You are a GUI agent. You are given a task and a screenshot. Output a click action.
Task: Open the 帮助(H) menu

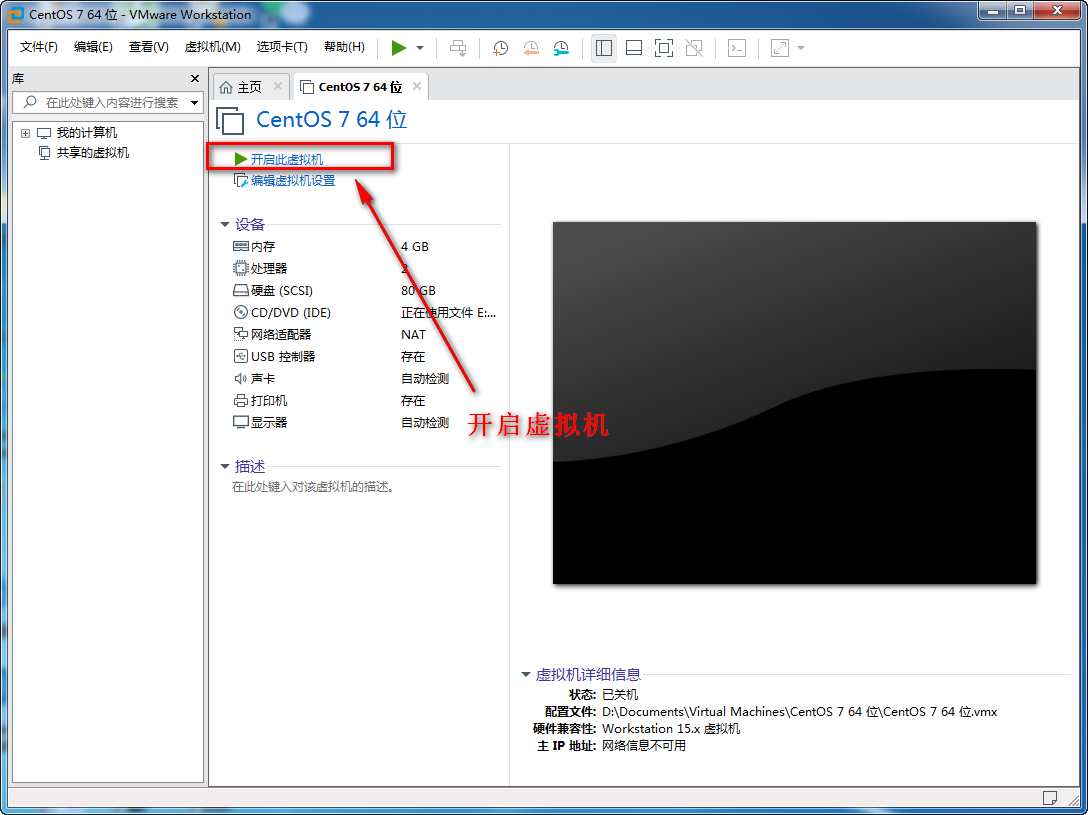coord(344,47)
